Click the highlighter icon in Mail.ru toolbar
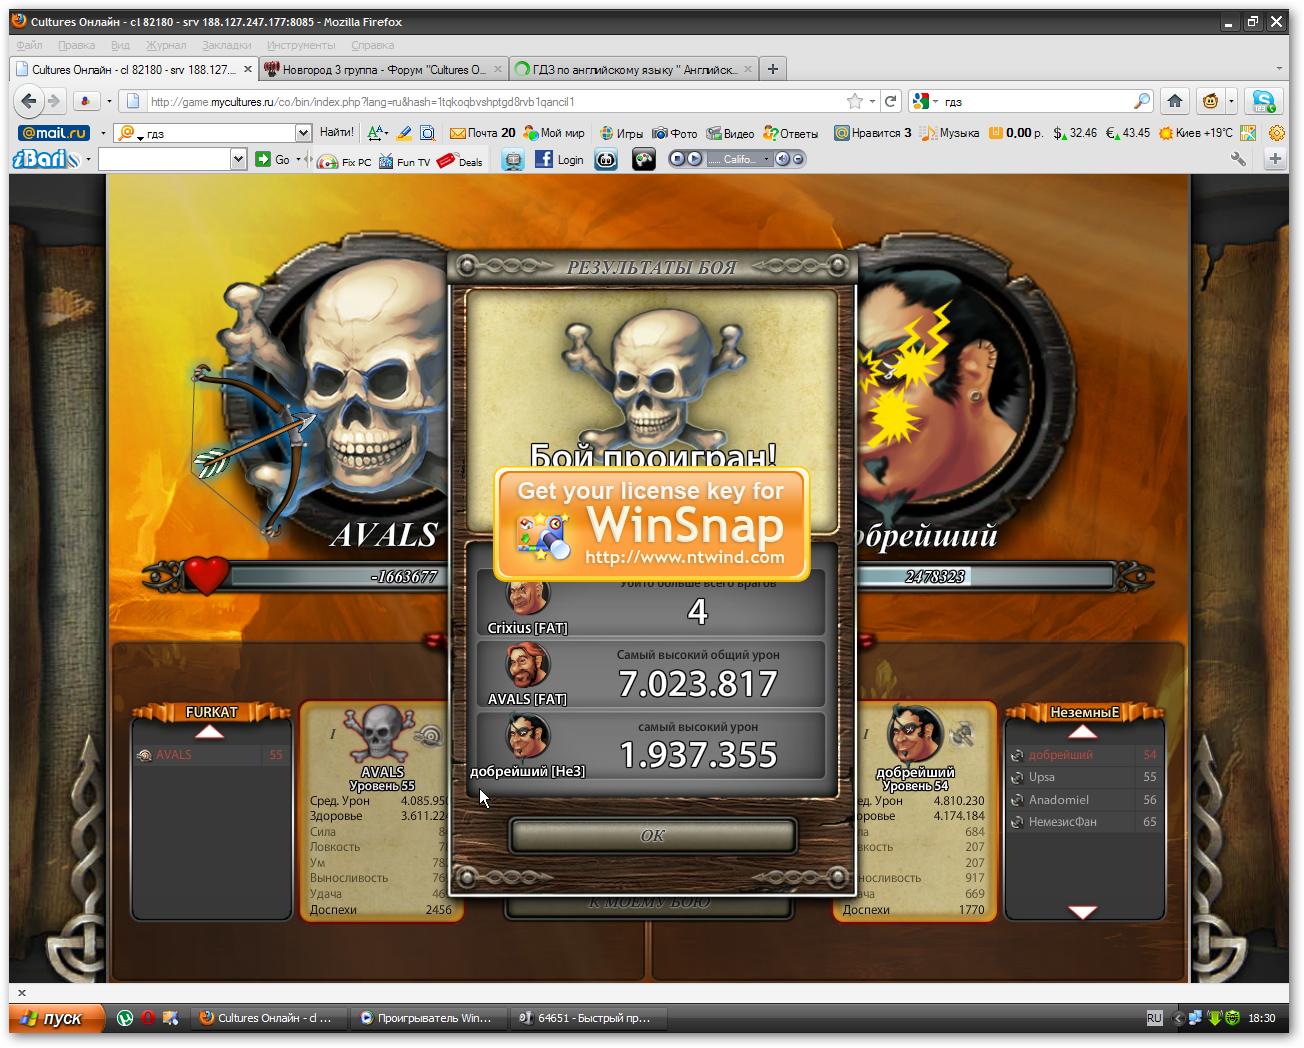 404,133
